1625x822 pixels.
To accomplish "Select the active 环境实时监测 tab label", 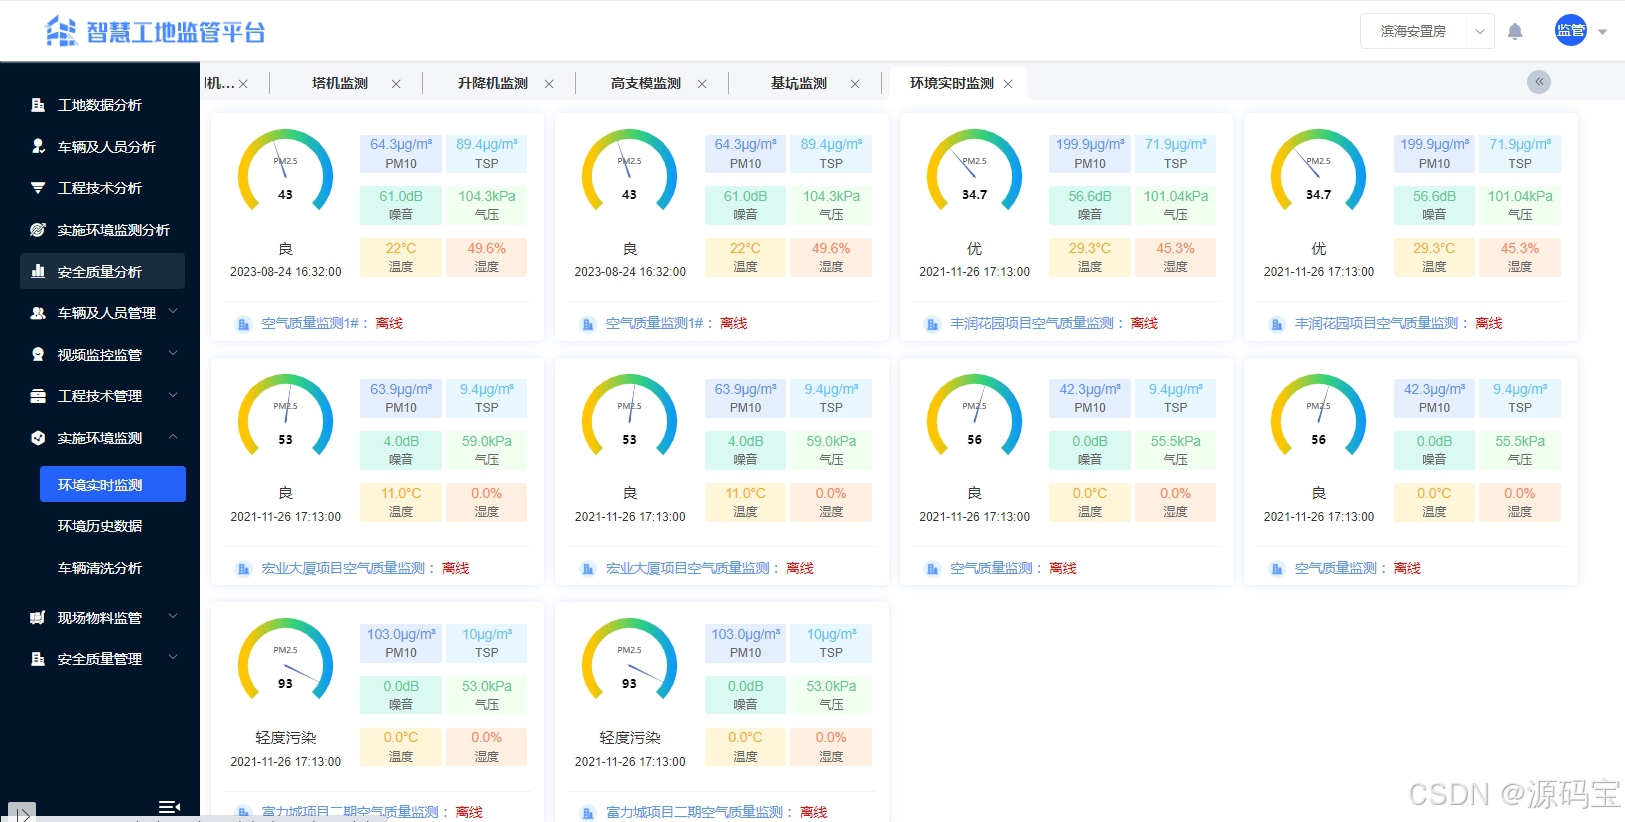I will 952,83.
